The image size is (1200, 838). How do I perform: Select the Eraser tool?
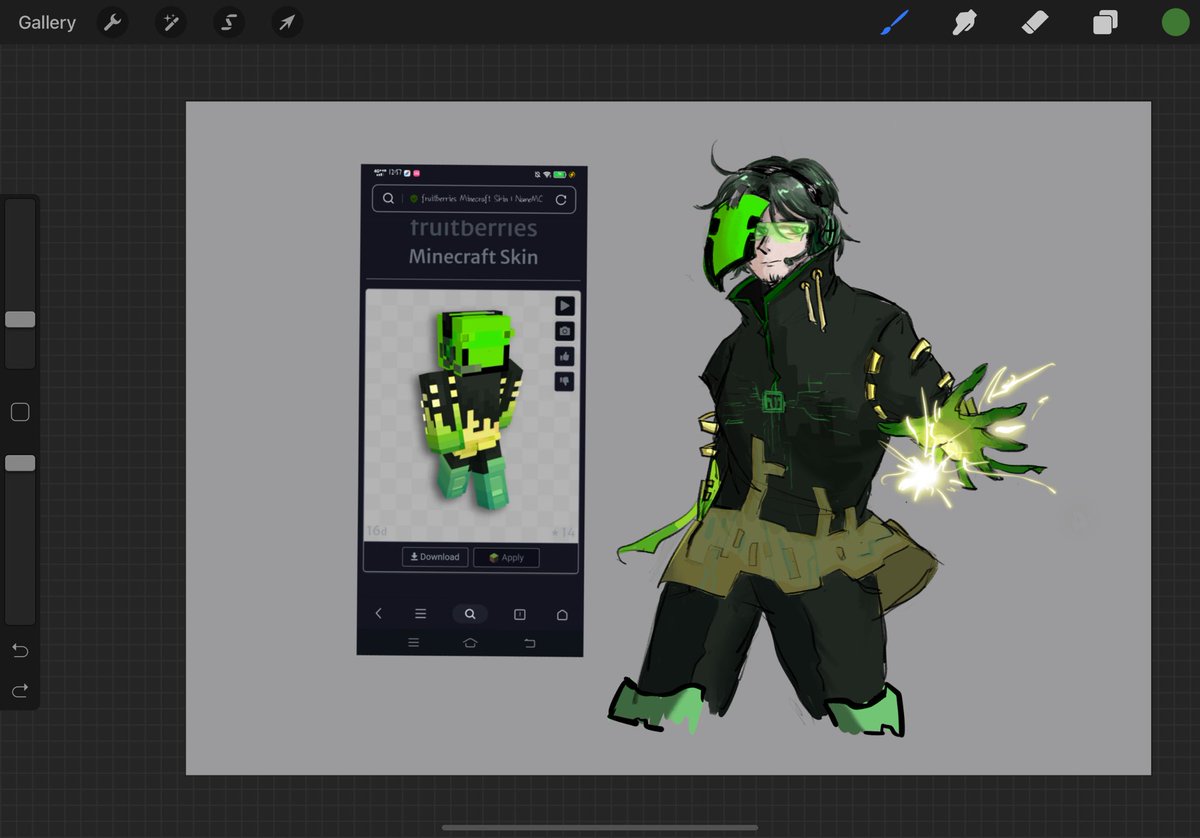tap(1035, 22)
